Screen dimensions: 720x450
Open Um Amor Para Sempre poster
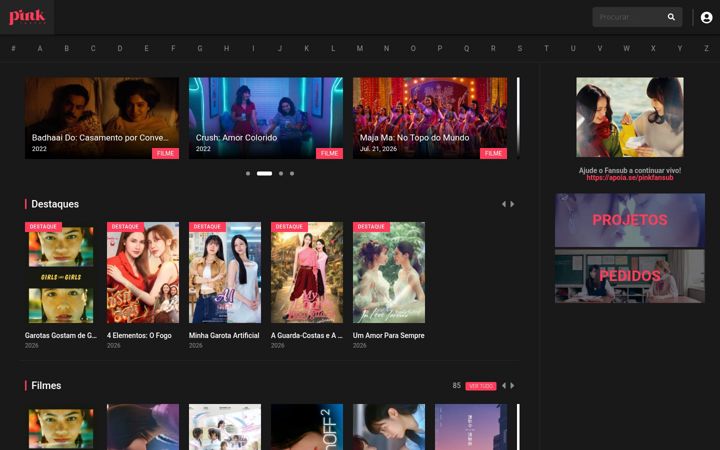tap(389, 273)
